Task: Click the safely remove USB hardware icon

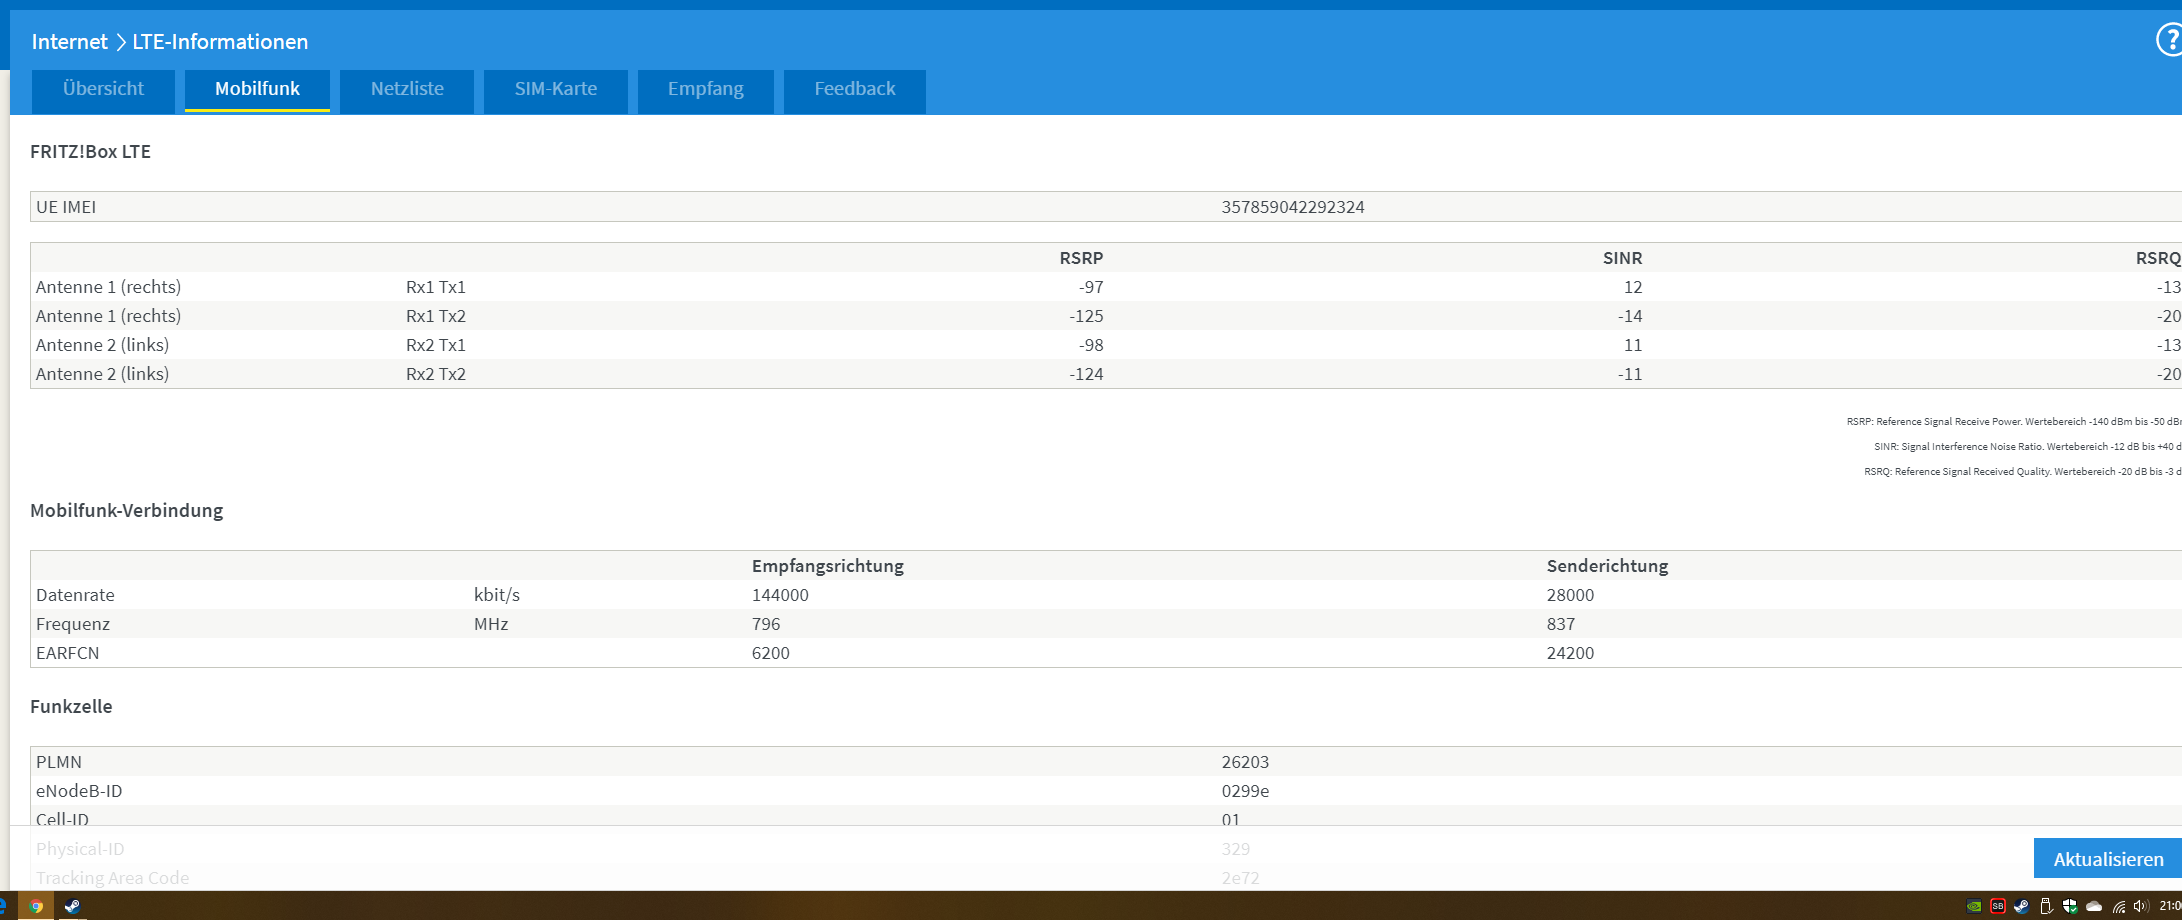Action: click(x=2046, y=906)
